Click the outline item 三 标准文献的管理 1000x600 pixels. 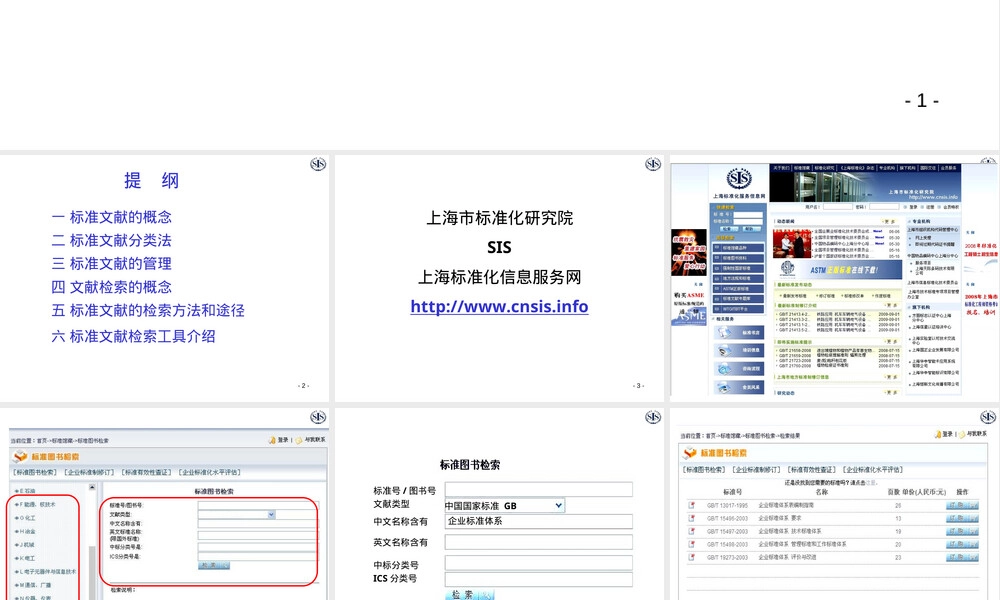112,263
